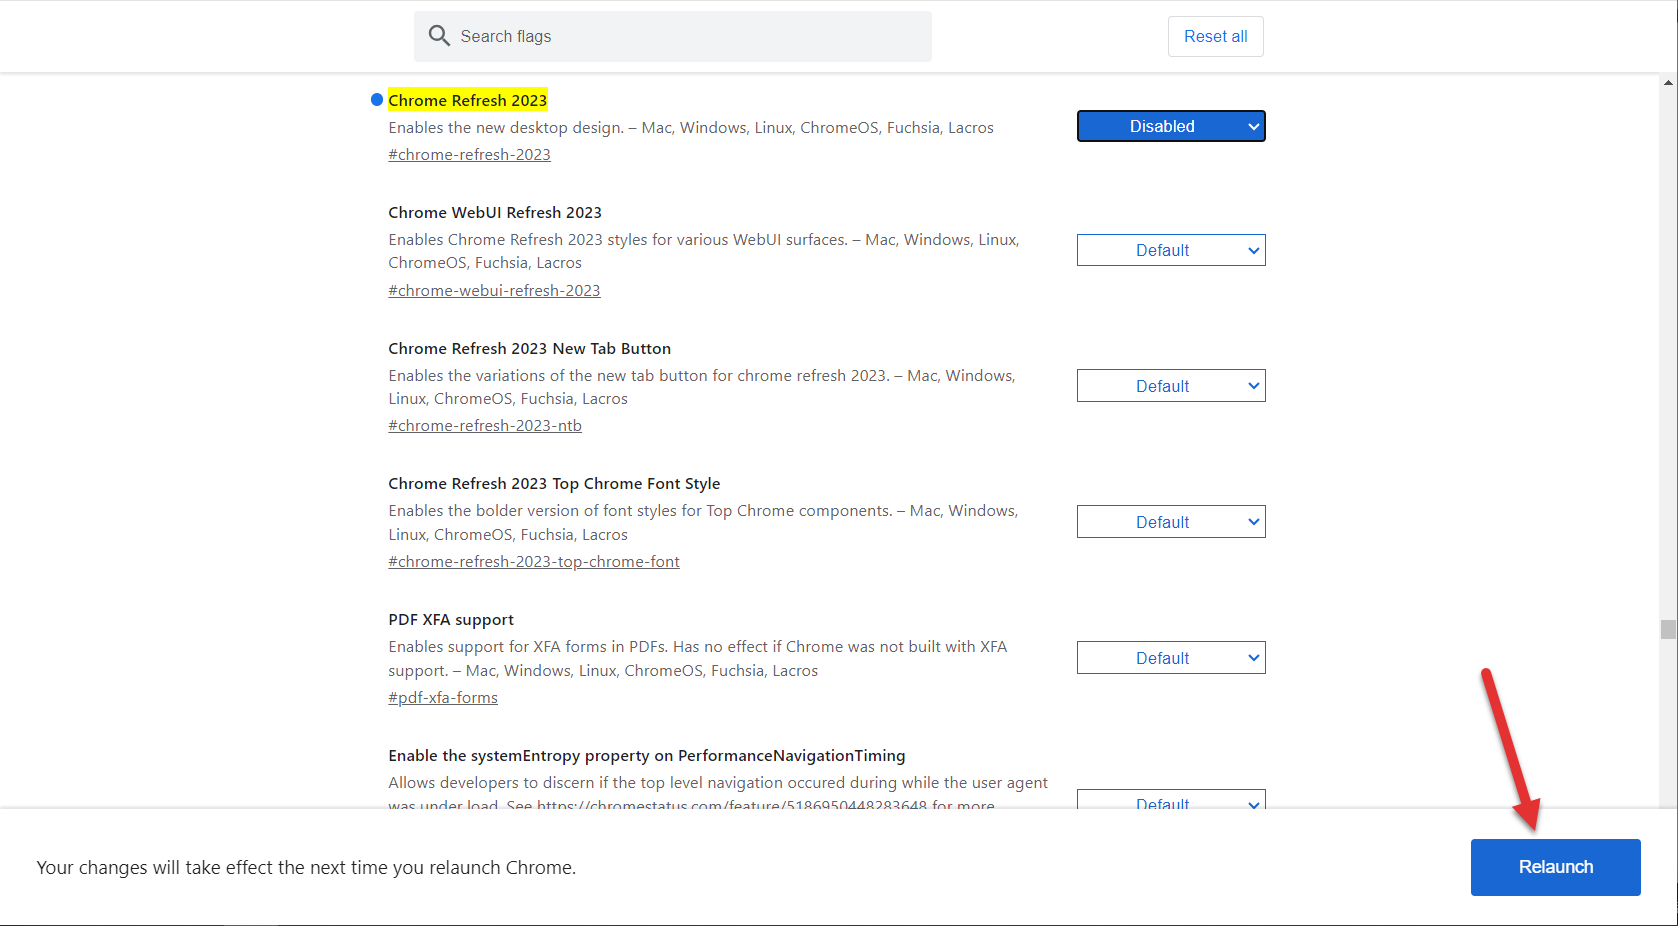This screenshot has height=926, width=1678.
Task: Click the Chrome Refresh 2023 Top Chrome Font Style heading
Action: pyautogui.click(x=554, y=484)
